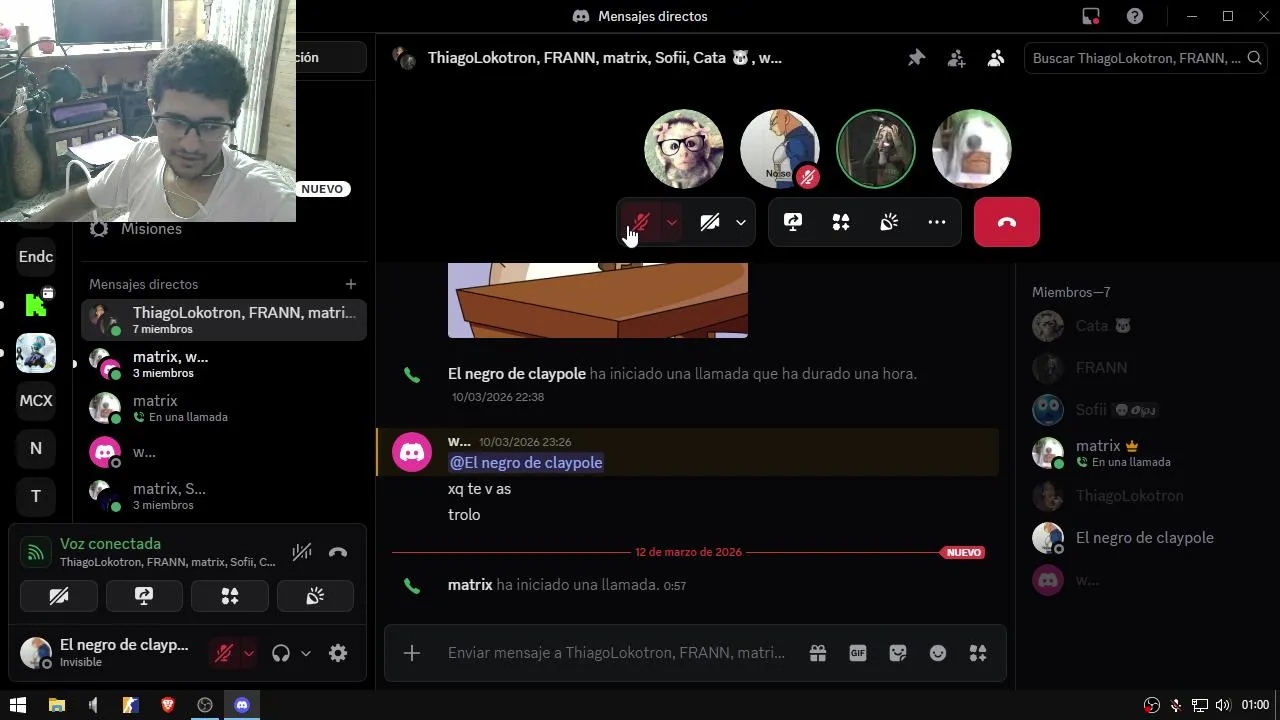Select the white dog call participant

tap(972, 149)
